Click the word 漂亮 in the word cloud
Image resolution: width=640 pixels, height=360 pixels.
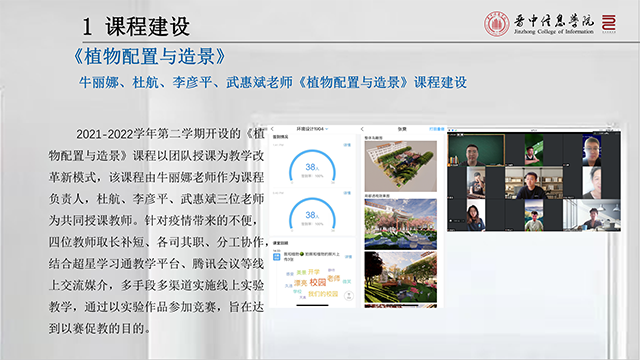[x=300, y=283]
